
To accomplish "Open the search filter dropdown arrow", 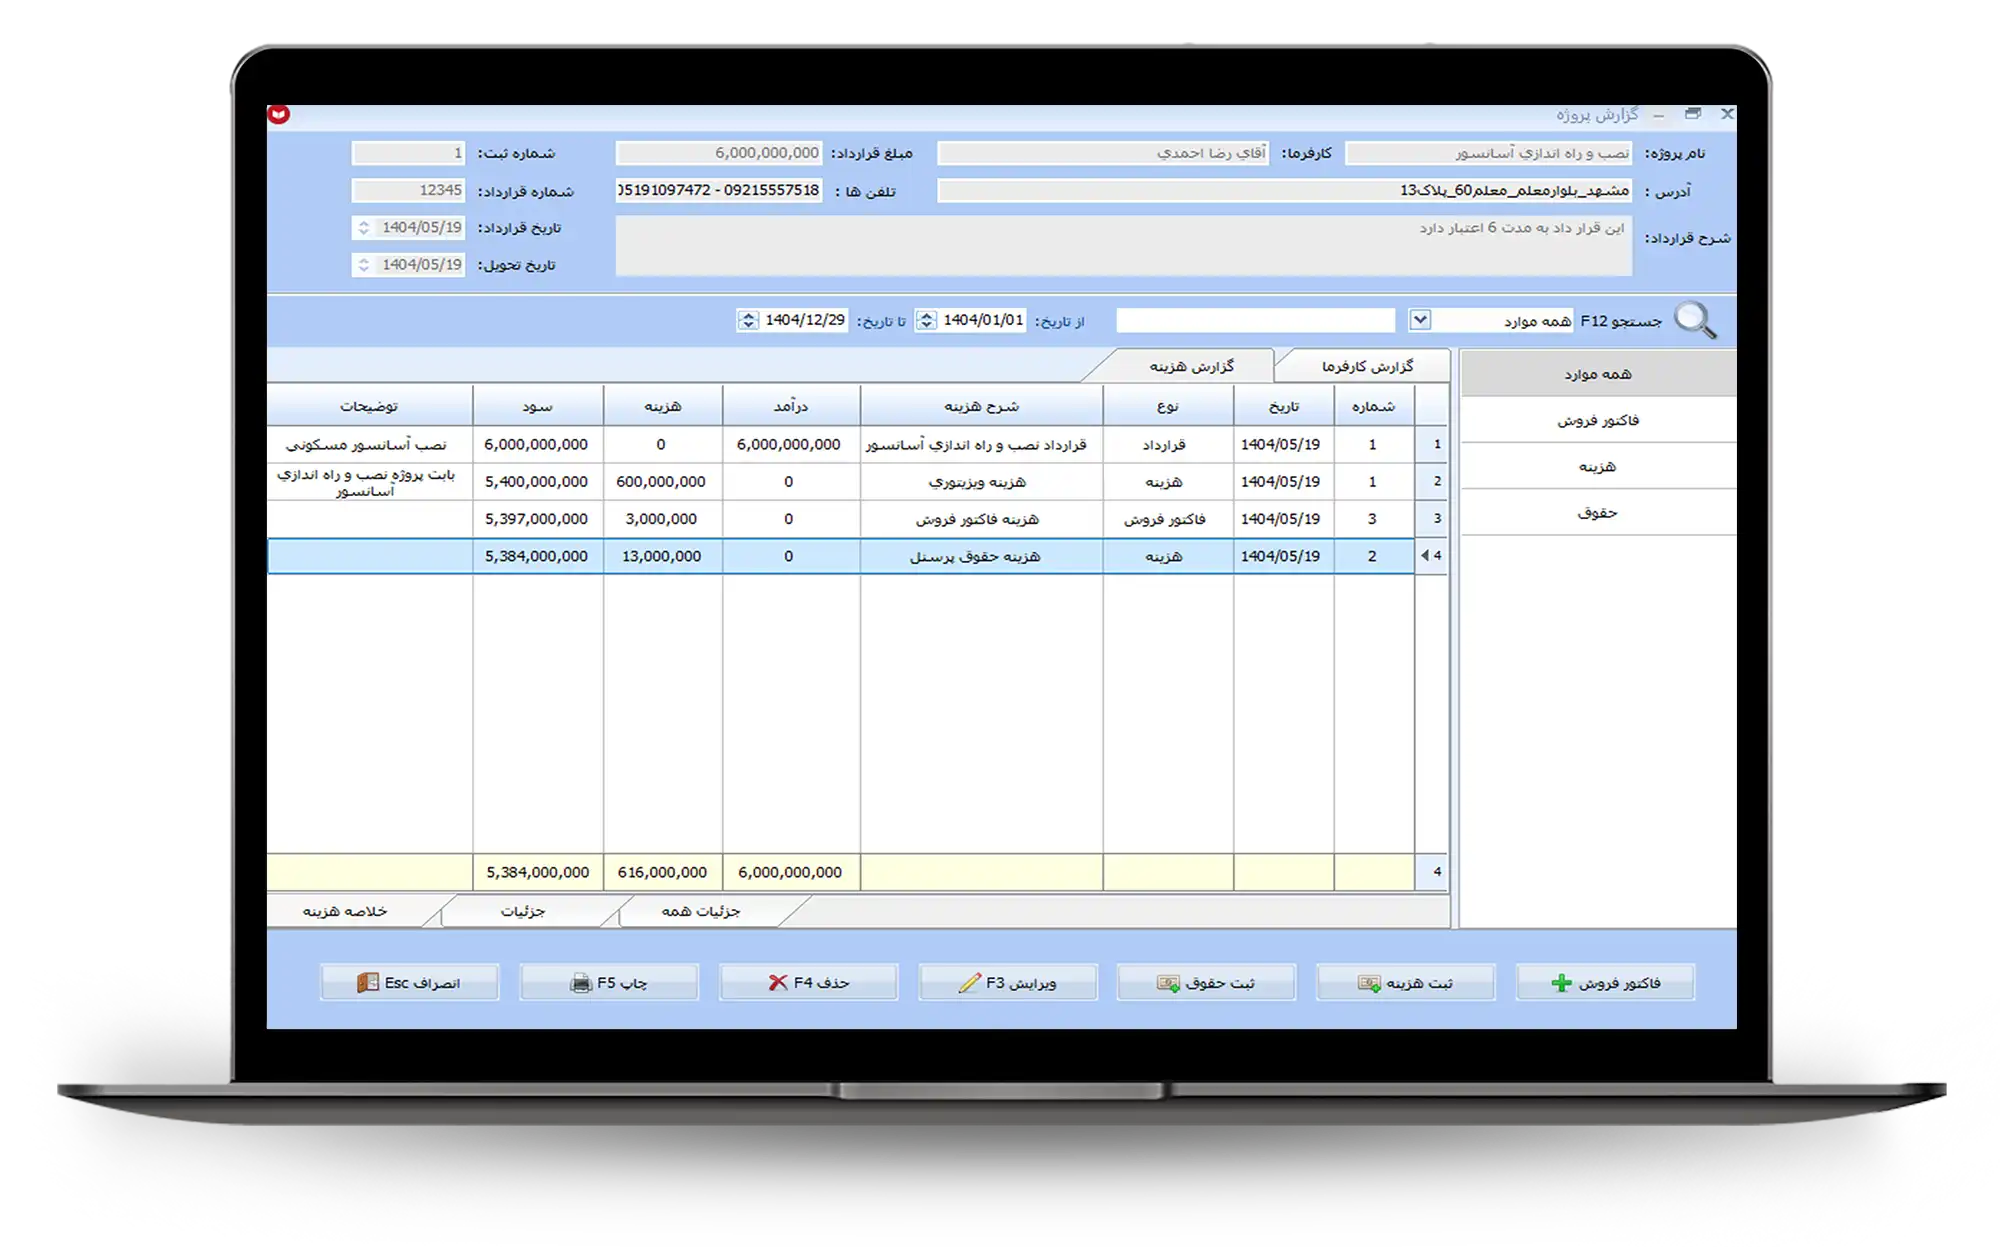I will click(x=1420, y=320).
